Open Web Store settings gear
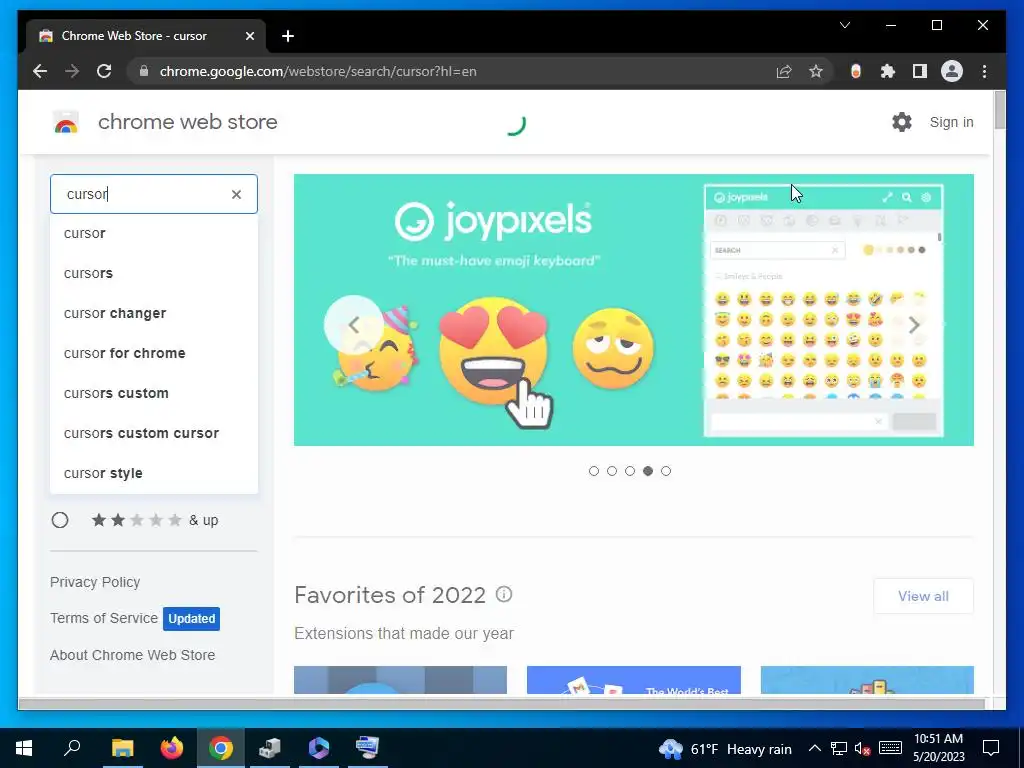The image size is (1024, 768). [902, 122]
